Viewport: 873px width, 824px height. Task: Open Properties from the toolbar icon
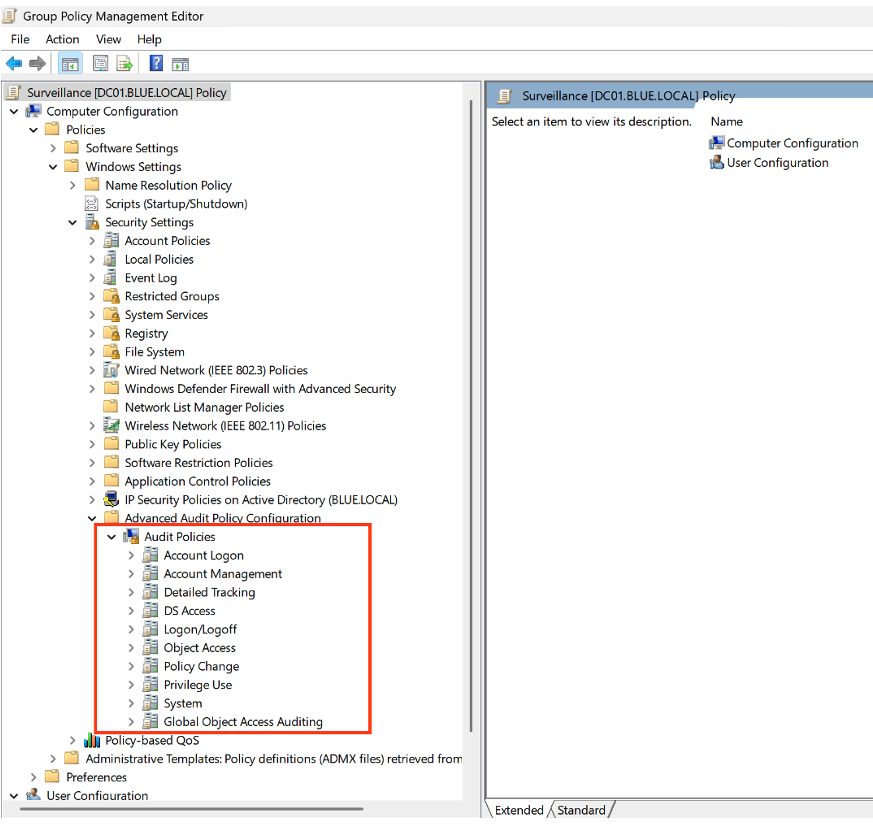coord(100,64)
